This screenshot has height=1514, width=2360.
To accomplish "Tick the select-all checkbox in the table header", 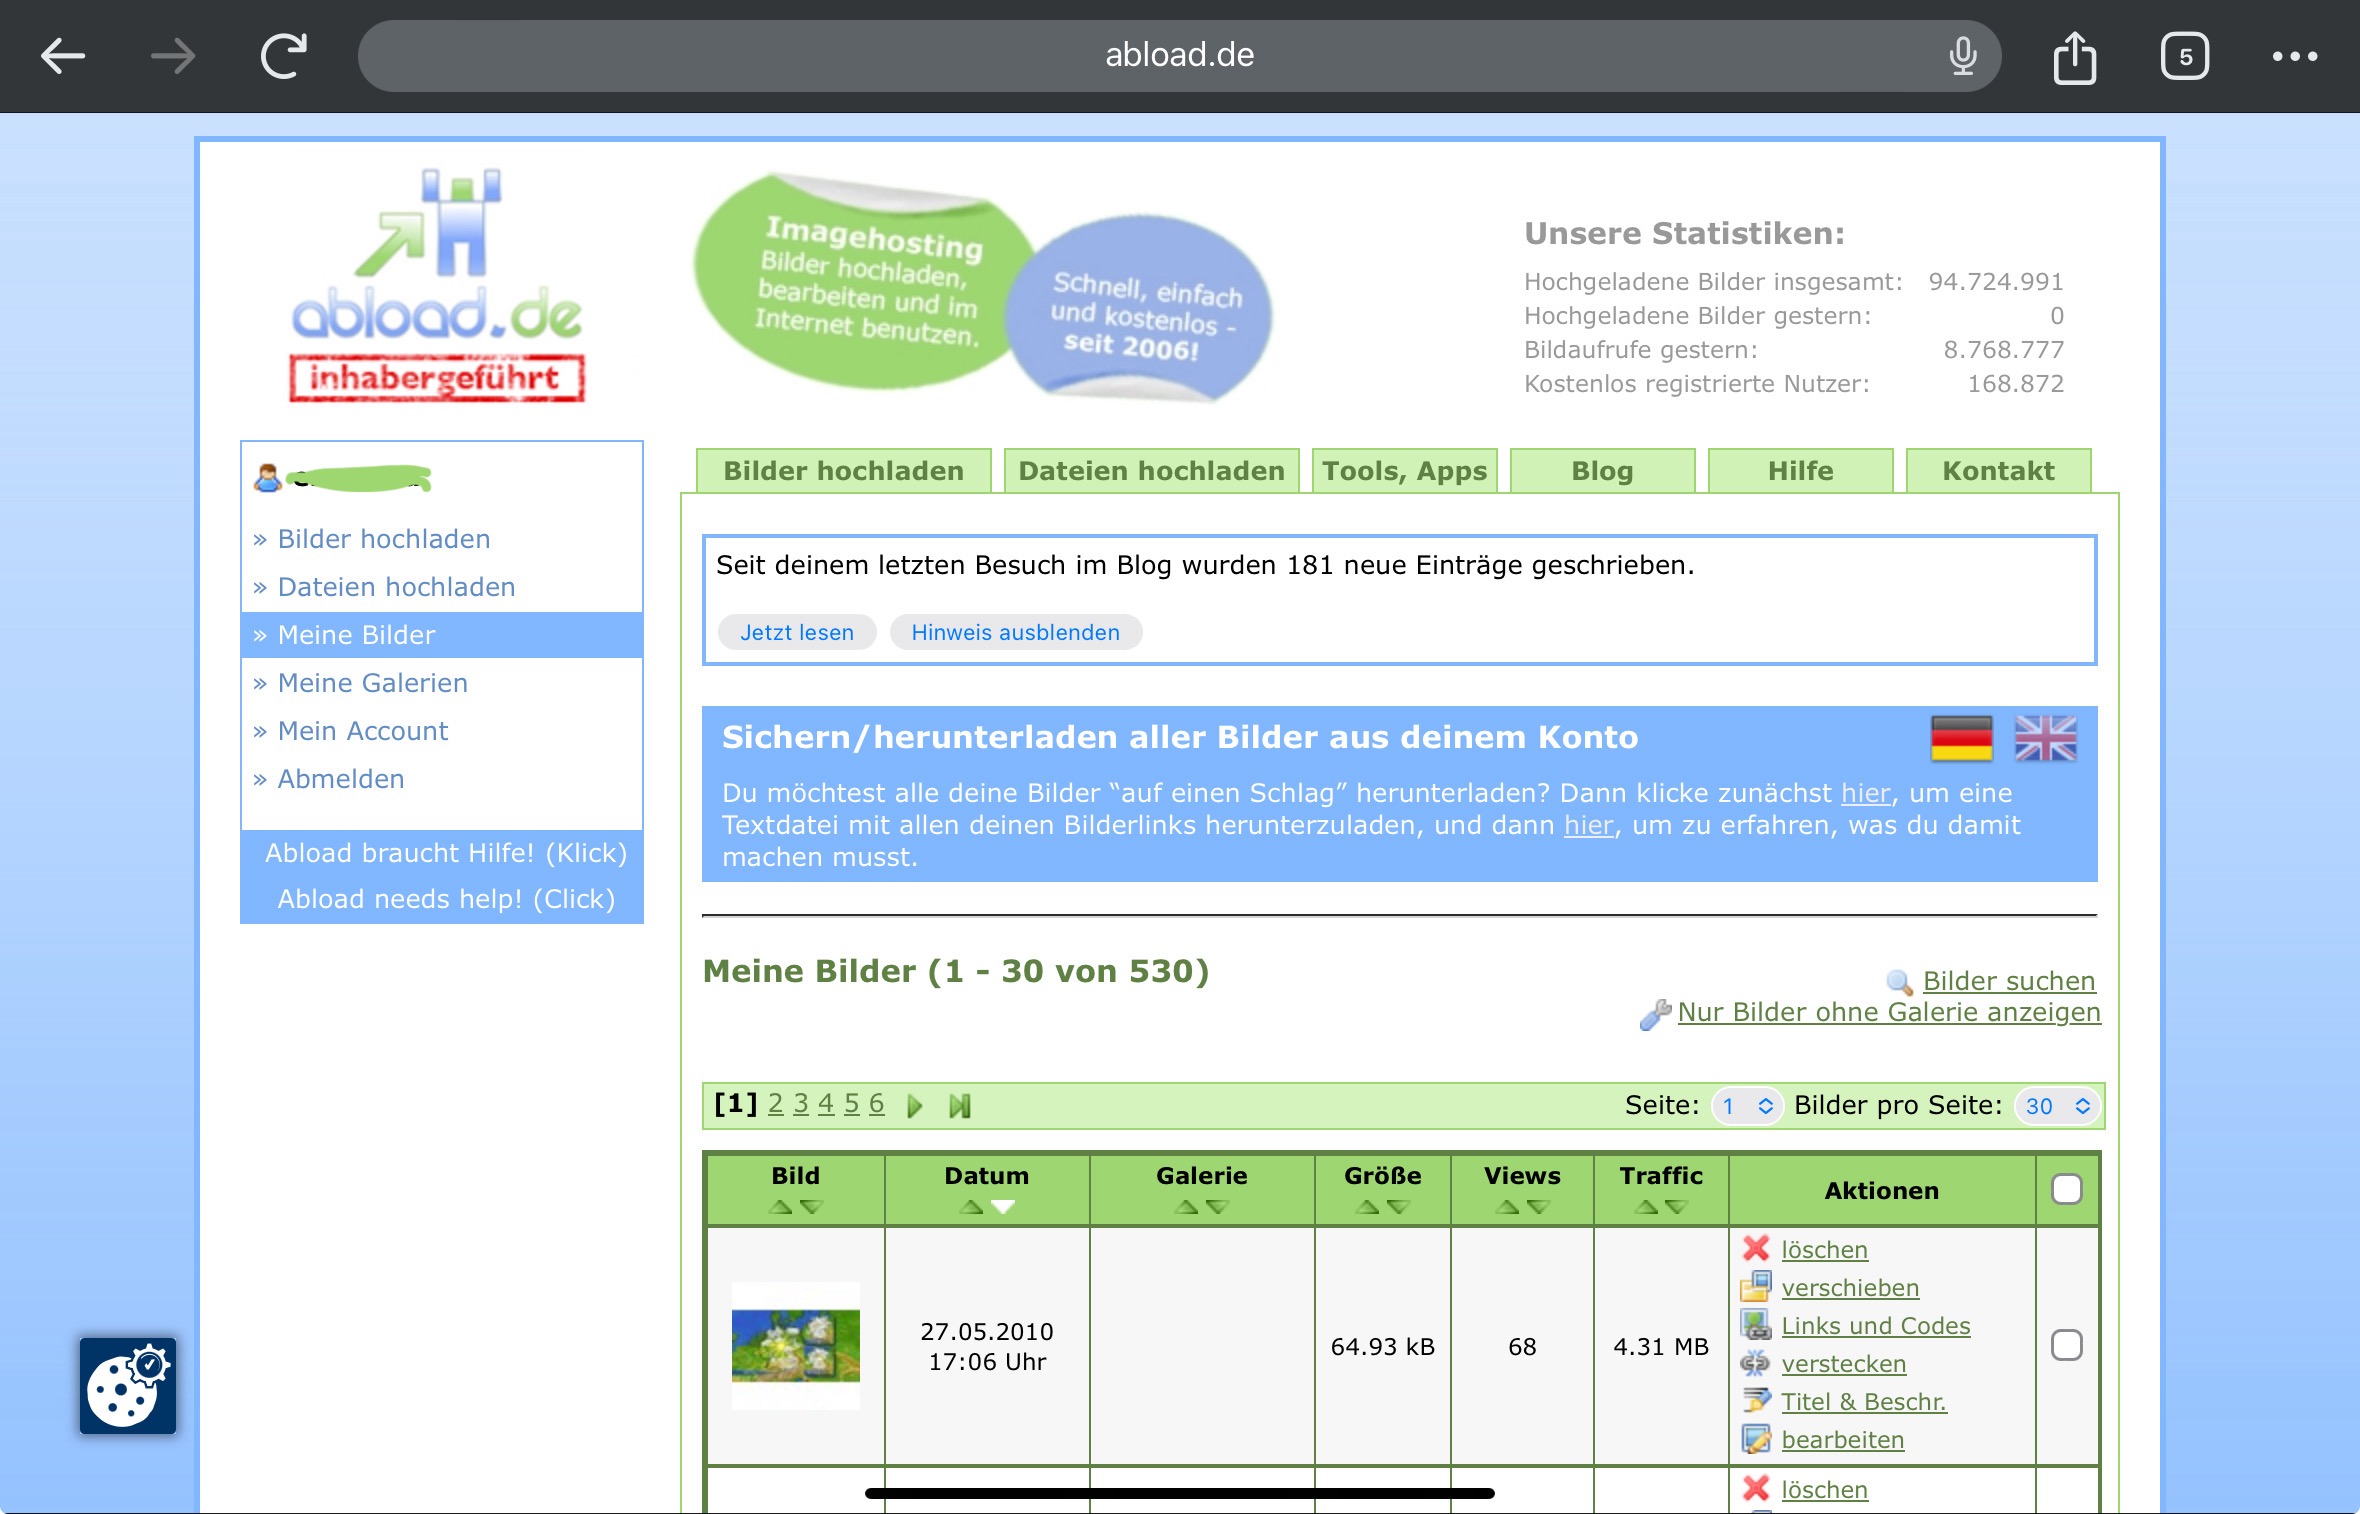I will pos(2066,1189).
